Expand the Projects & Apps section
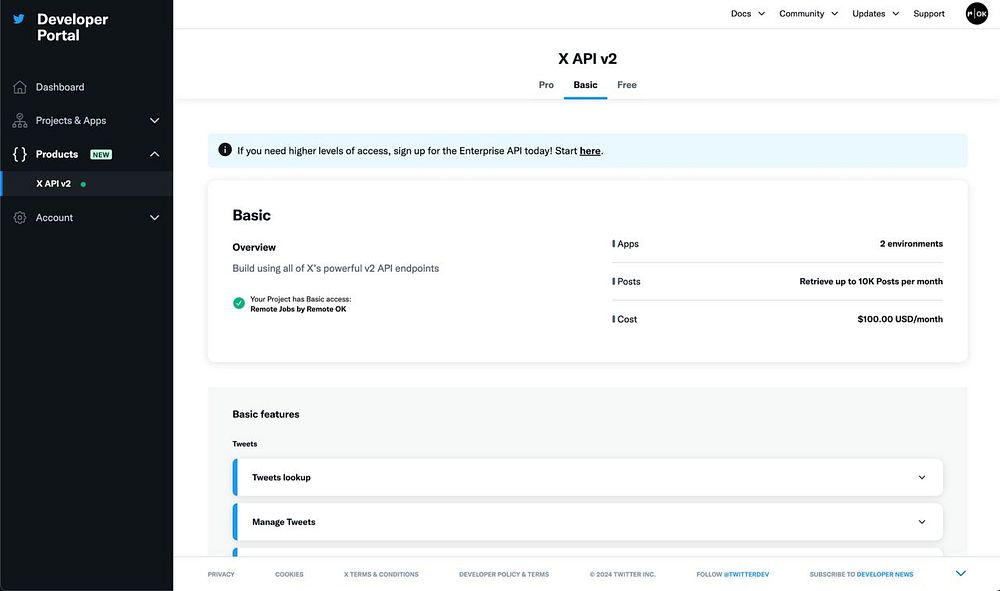This screenshot has width=1000, height=591. tap(154, 120)
